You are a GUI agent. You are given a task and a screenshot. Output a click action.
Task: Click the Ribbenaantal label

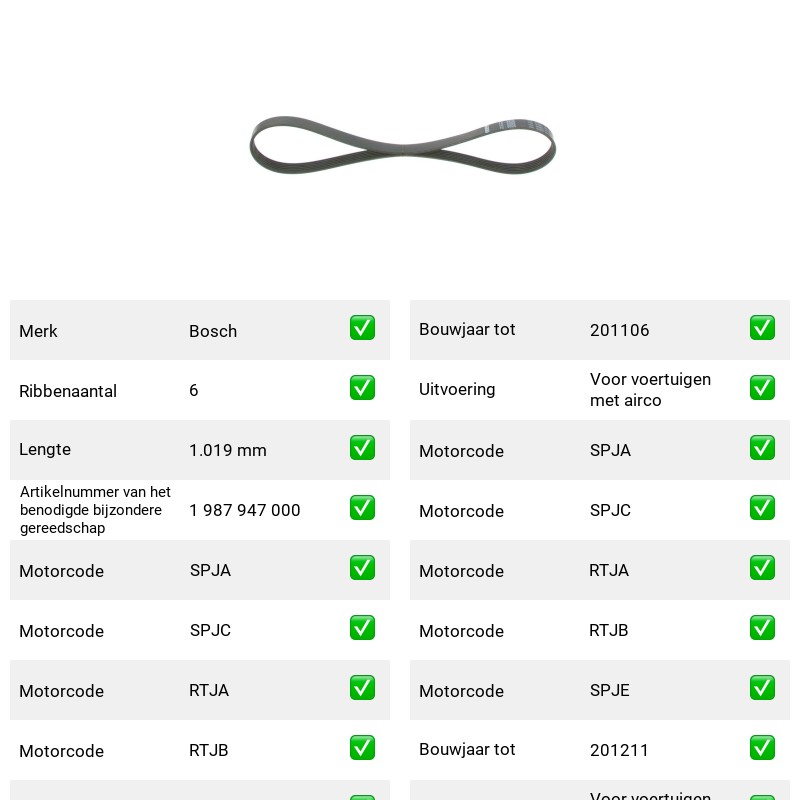coord(68,391)
